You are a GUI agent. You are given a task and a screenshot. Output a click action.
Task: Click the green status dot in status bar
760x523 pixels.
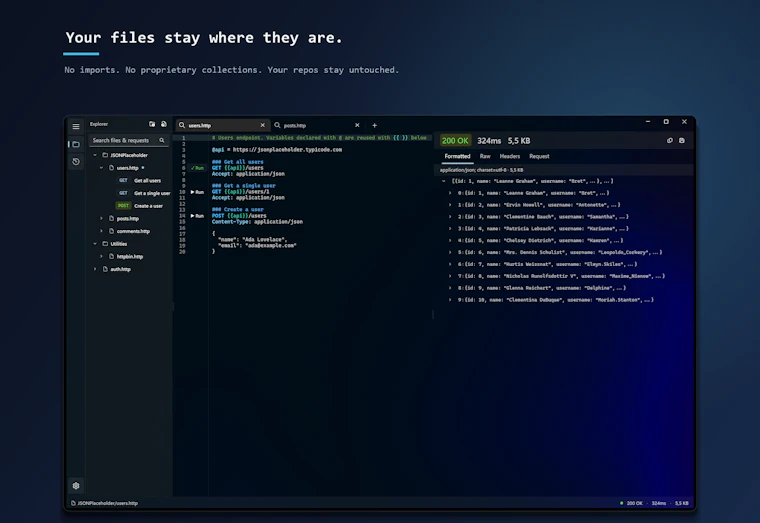pos(621,503)
